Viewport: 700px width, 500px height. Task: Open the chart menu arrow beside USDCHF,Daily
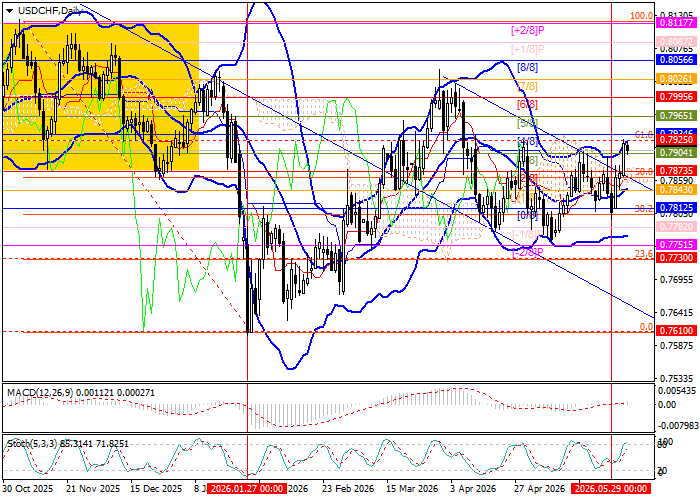(x=9, y=11)
